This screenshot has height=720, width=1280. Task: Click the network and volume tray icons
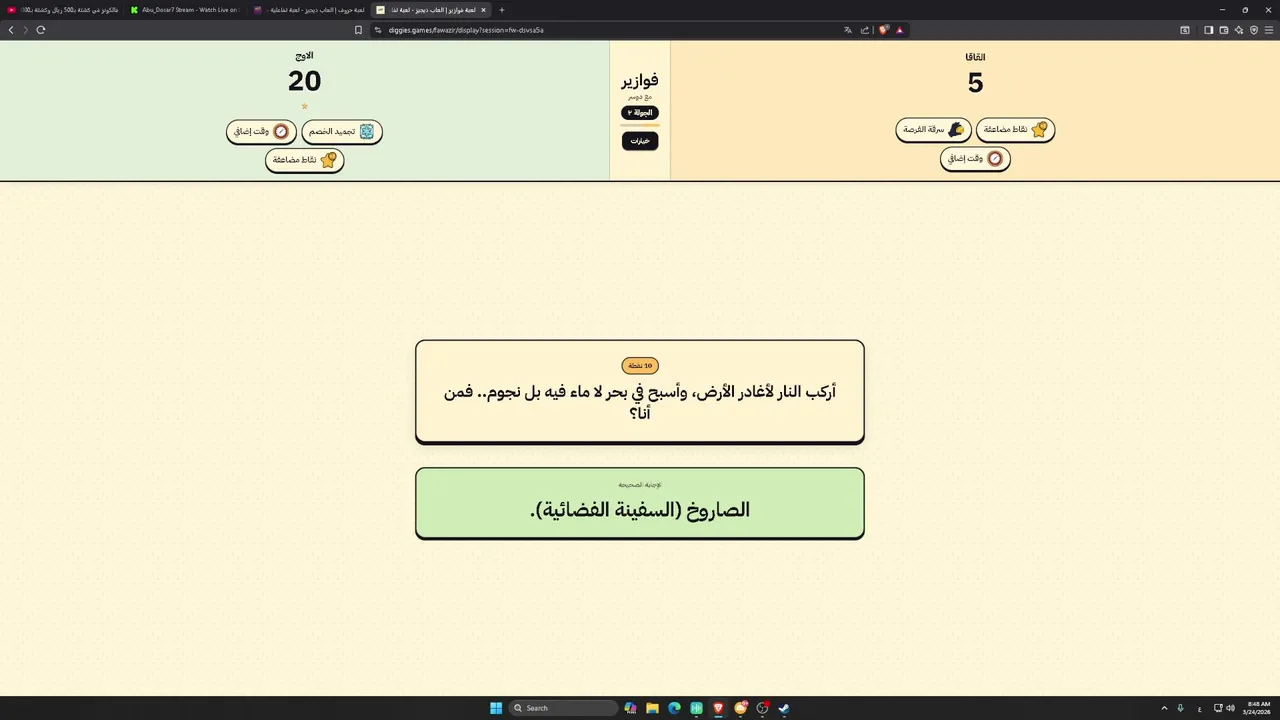(x=1224, y=708)
